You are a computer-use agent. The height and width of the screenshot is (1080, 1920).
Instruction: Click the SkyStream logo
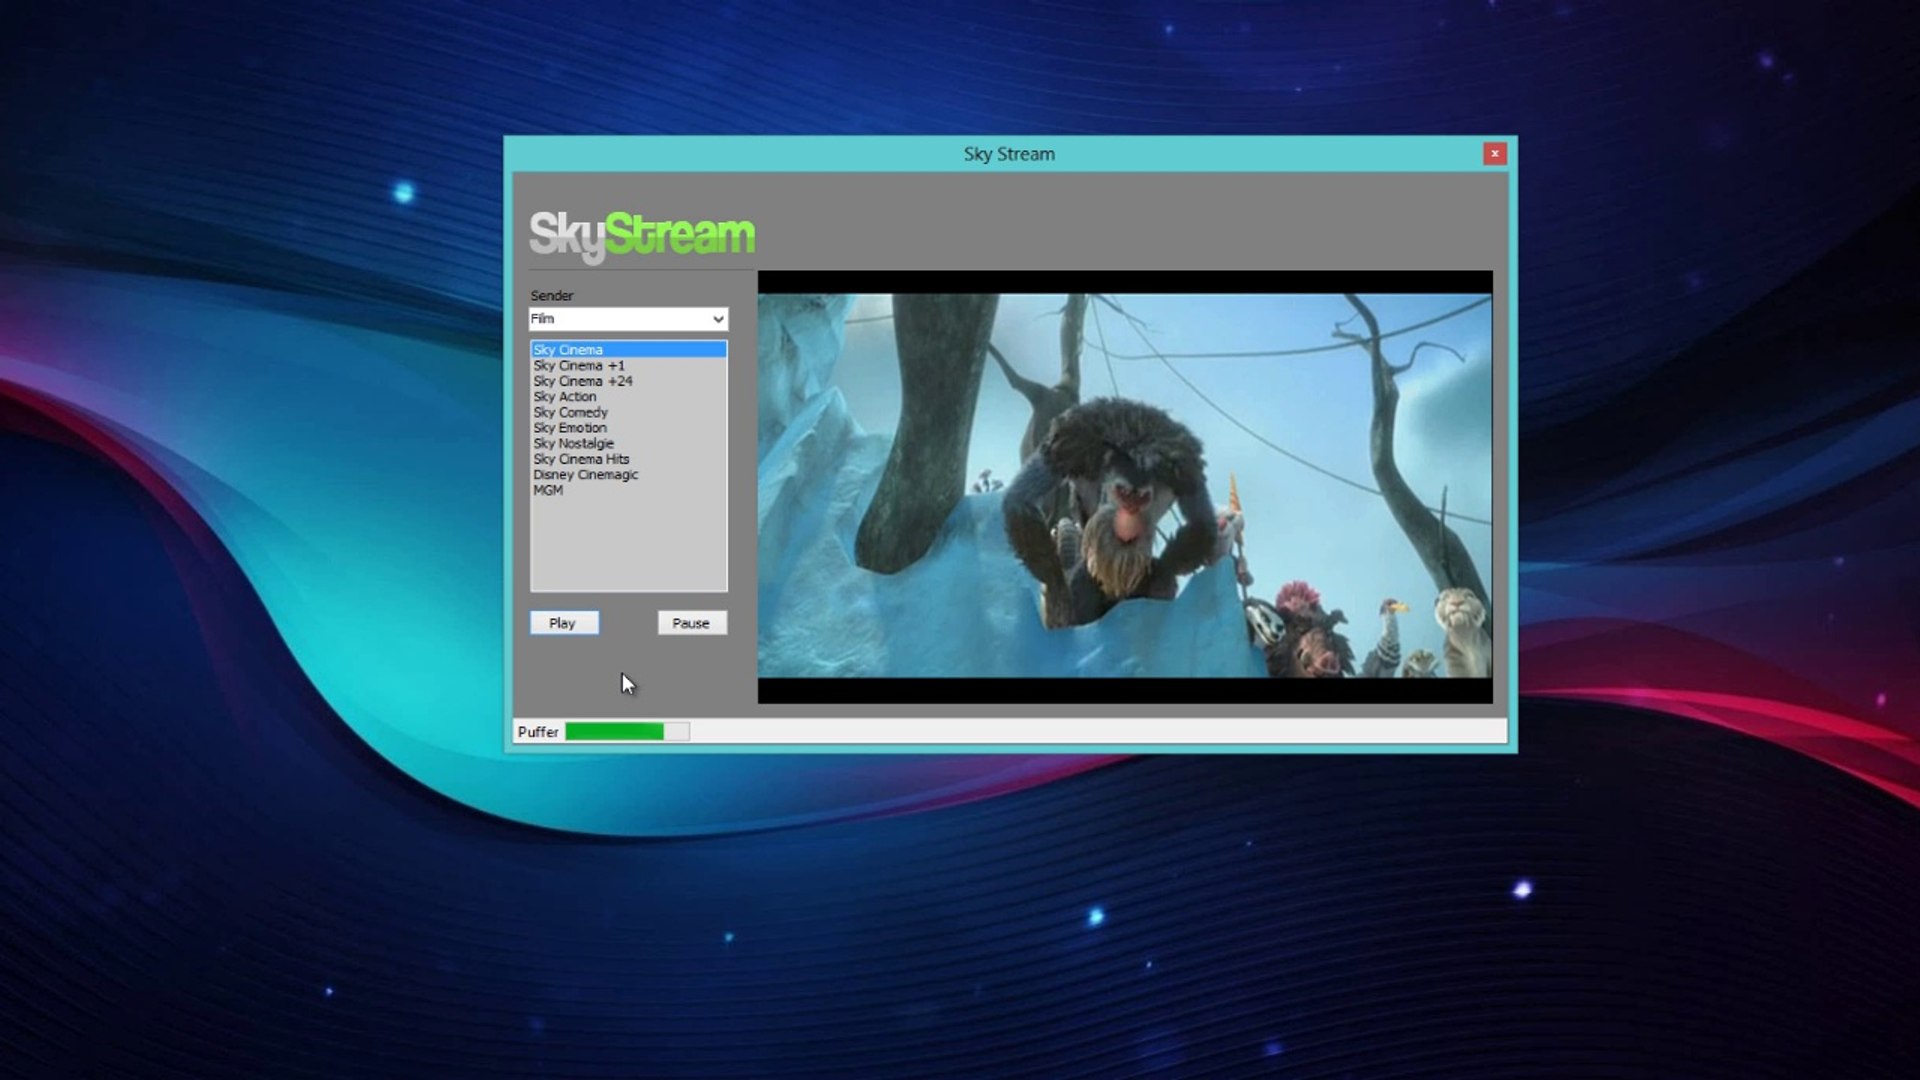[641, 235]
